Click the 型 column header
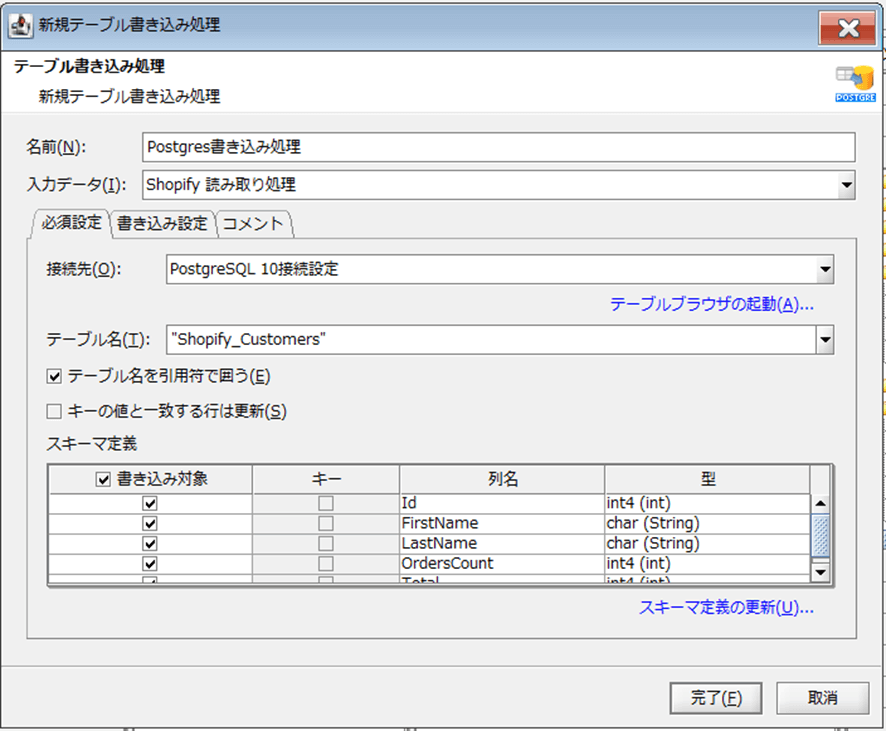The width and height of the screenshot is (886, 731). tap(707, 480)
